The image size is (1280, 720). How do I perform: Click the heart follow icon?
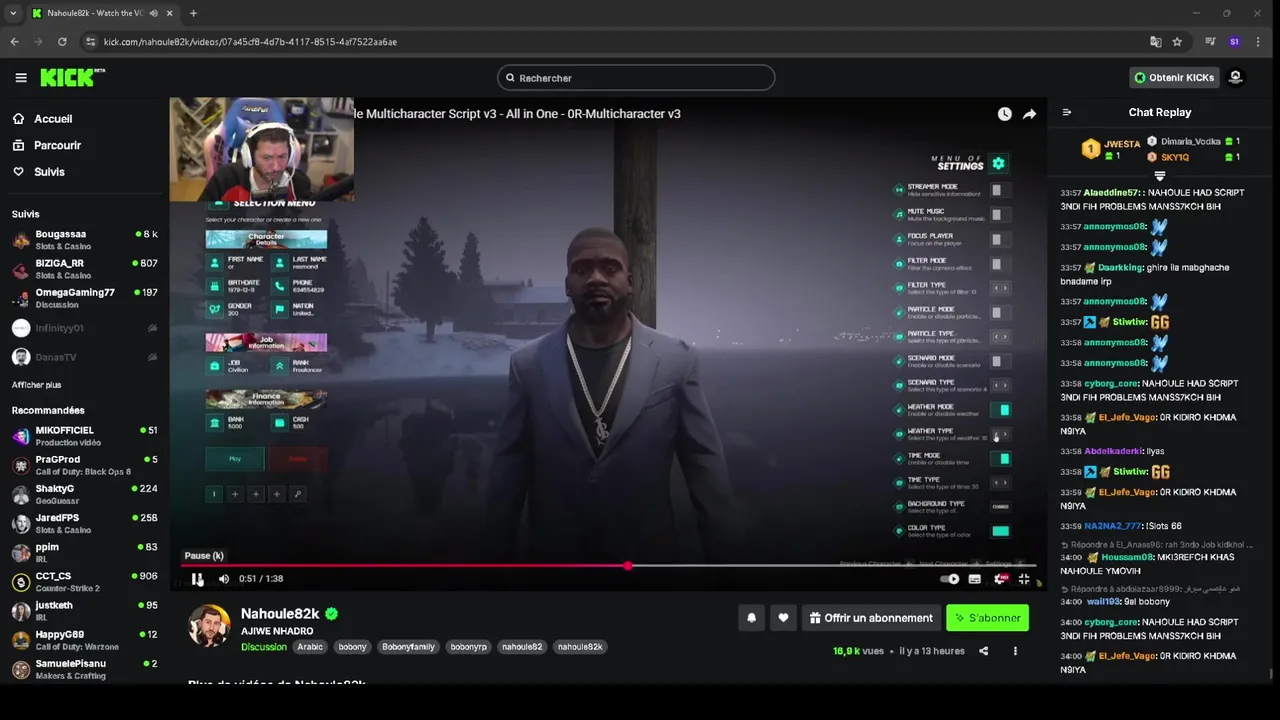pos(783,618)
